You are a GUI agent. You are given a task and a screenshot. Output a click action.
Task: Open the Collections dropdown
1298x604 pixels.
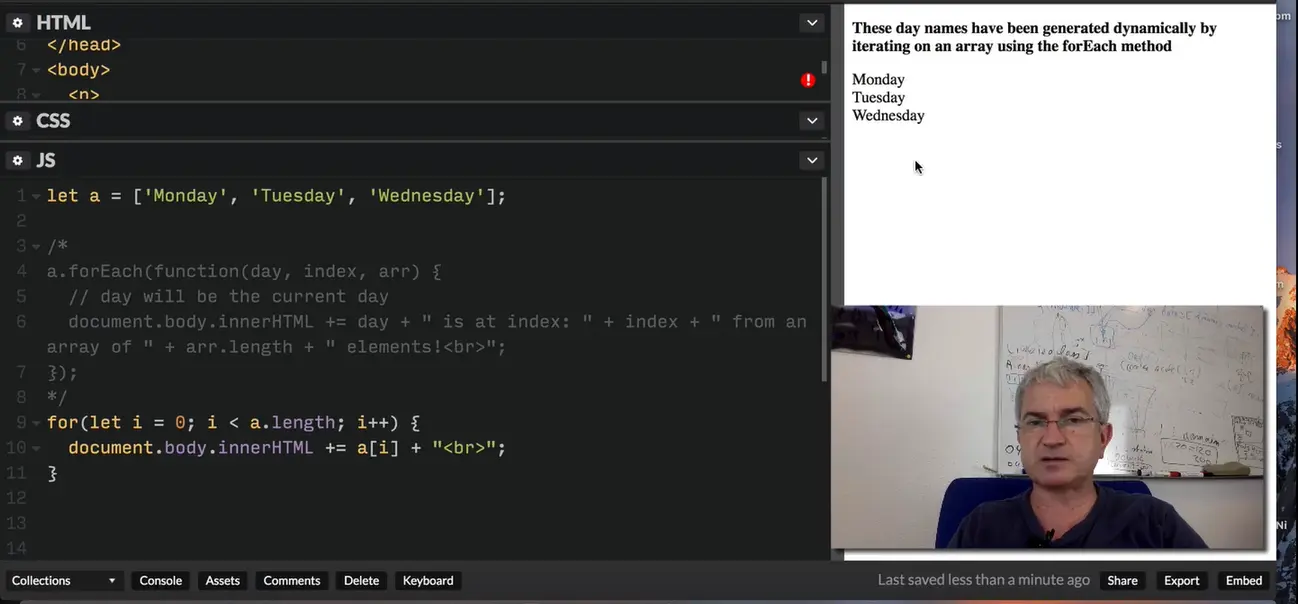tap(64, 580)
